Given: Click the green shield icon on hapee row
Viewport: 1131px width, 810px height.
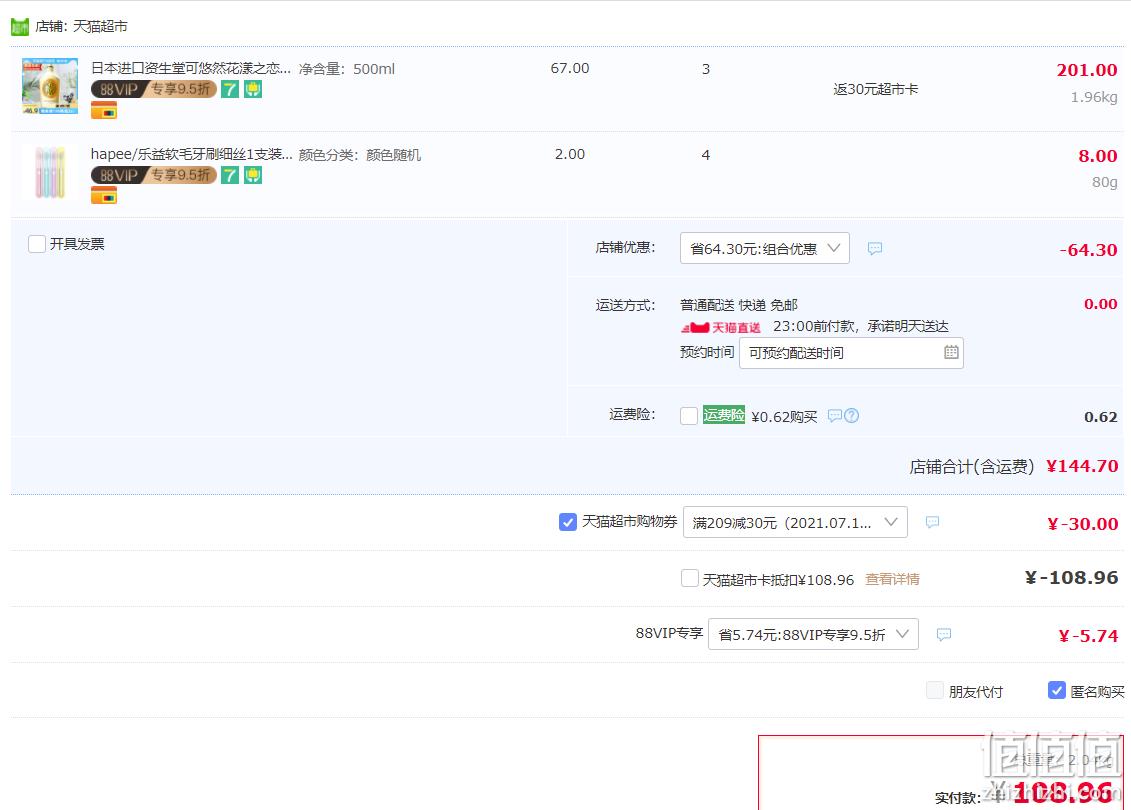Looking at the screenshot, I should point(252,175).
